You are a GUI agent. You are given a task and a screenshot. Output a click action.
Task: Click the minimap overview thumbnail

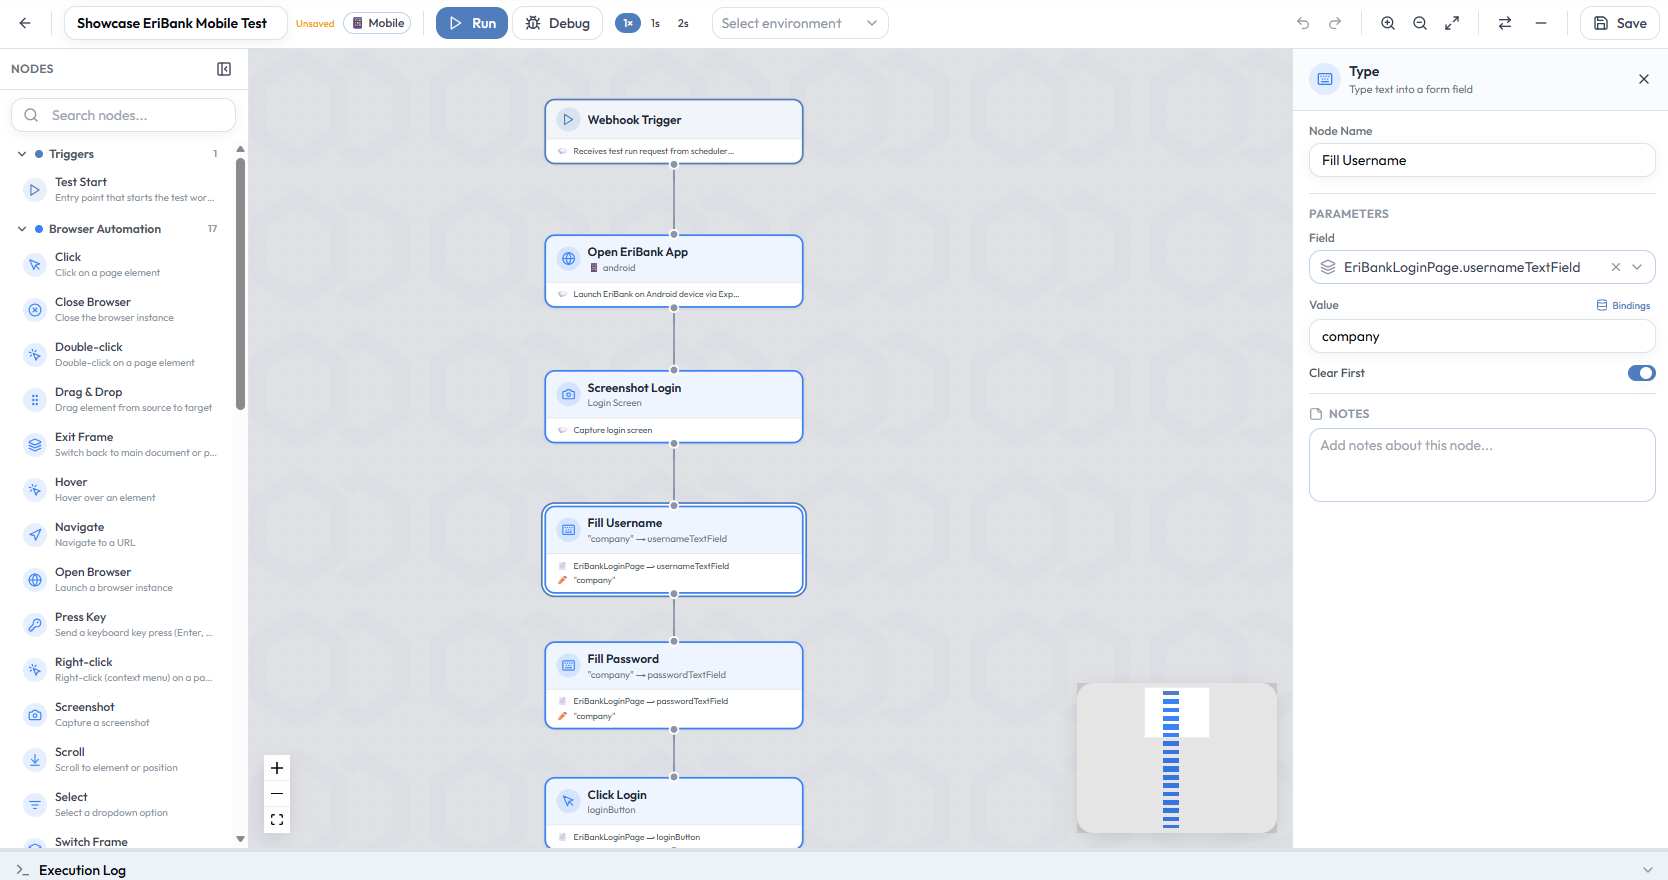1177,758
